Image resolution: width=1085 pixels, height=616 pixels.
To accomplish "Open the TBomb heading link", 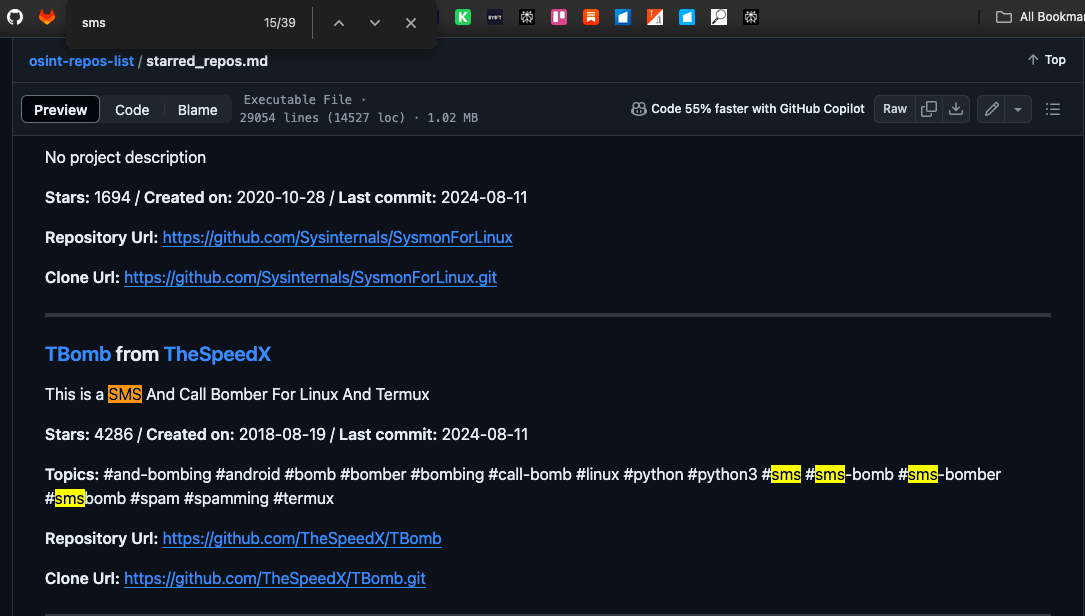I will [78, 354].
